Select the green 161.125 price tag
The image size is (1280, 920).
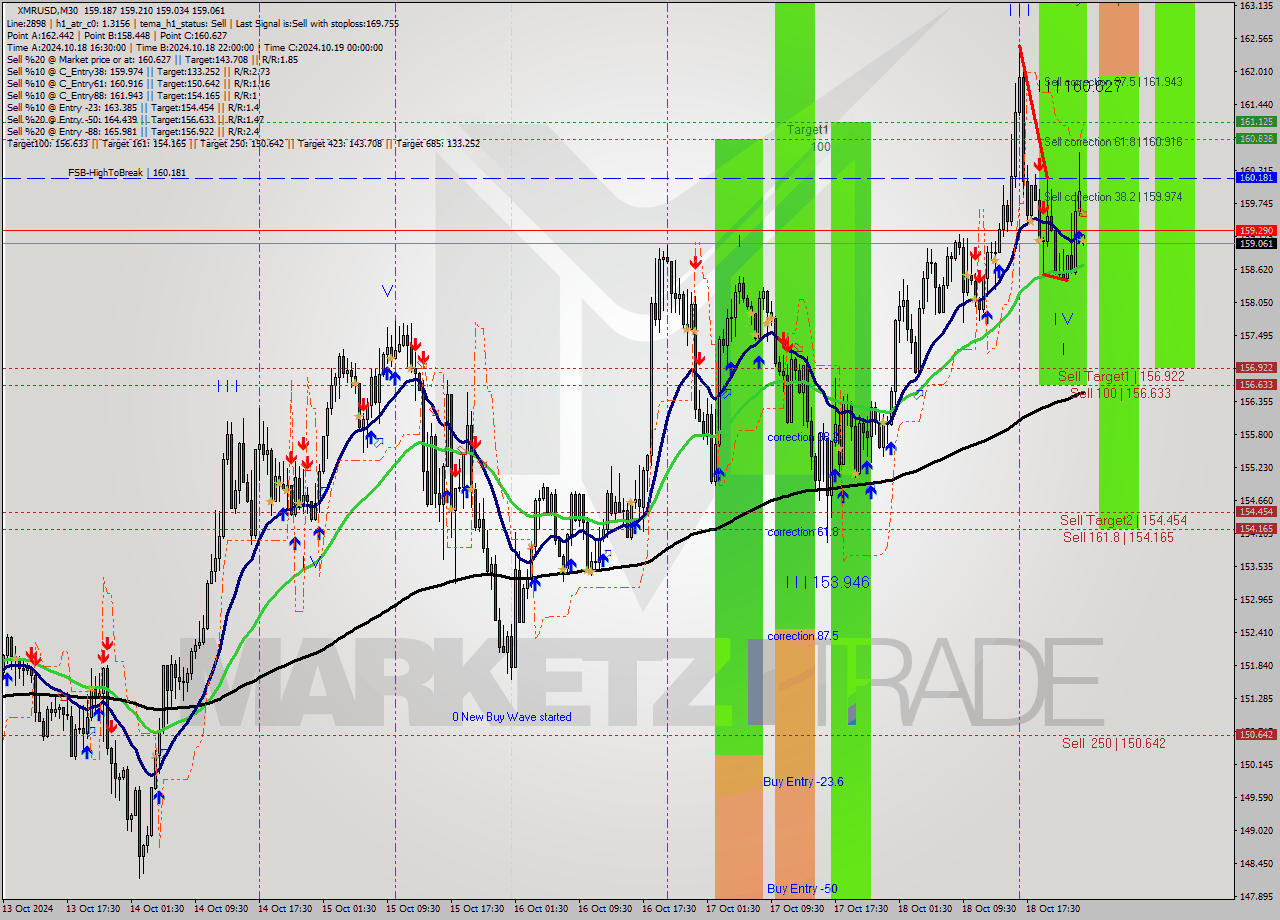pyautogui.click(x=1256, y=121)
